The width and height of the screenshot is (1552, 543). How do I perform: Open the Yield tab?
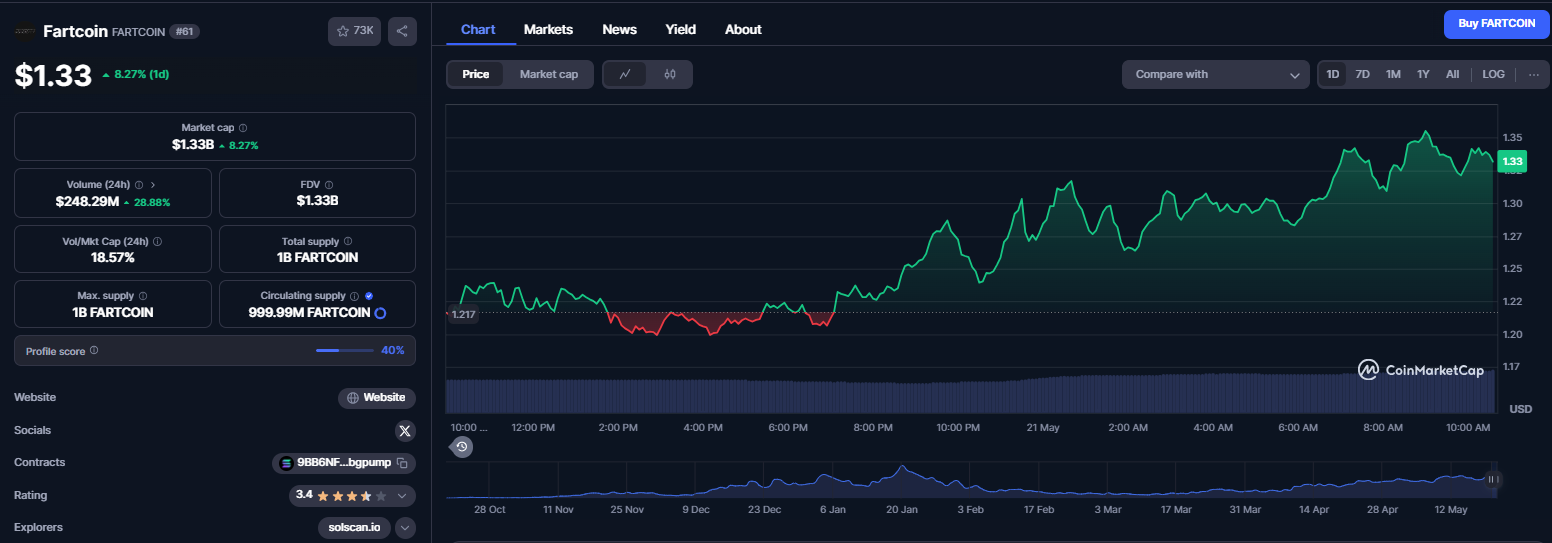(681, 30)
